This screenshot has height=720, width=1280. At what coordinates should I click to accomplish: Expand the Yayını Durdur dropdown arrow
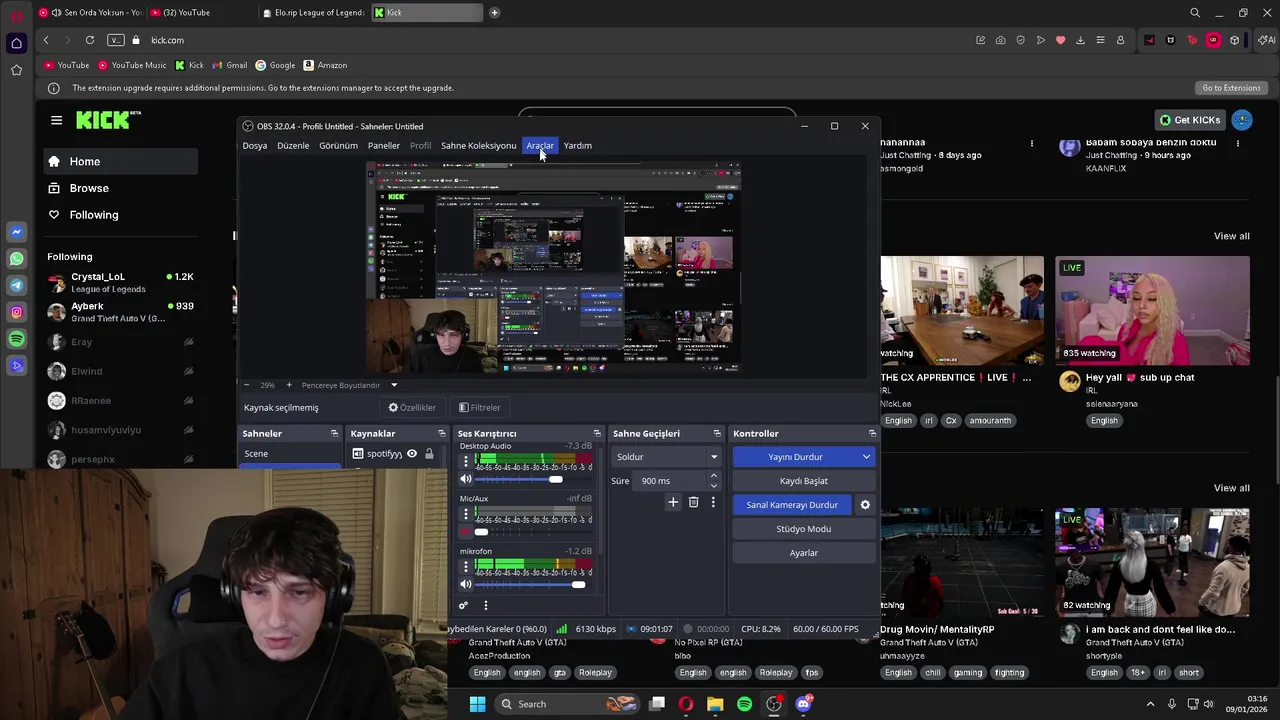[866, 457]
